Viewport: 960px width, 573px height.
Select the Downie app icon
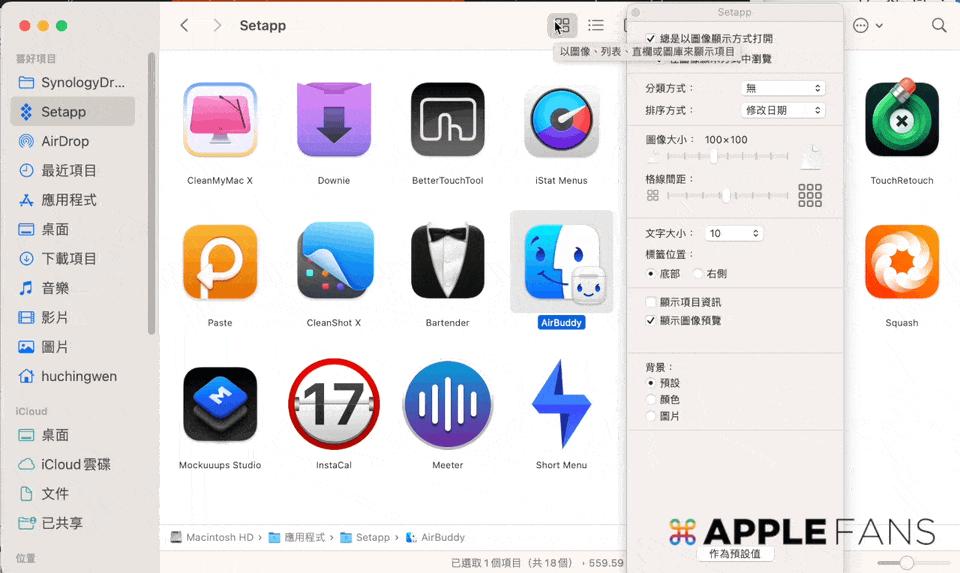[334, 120]
